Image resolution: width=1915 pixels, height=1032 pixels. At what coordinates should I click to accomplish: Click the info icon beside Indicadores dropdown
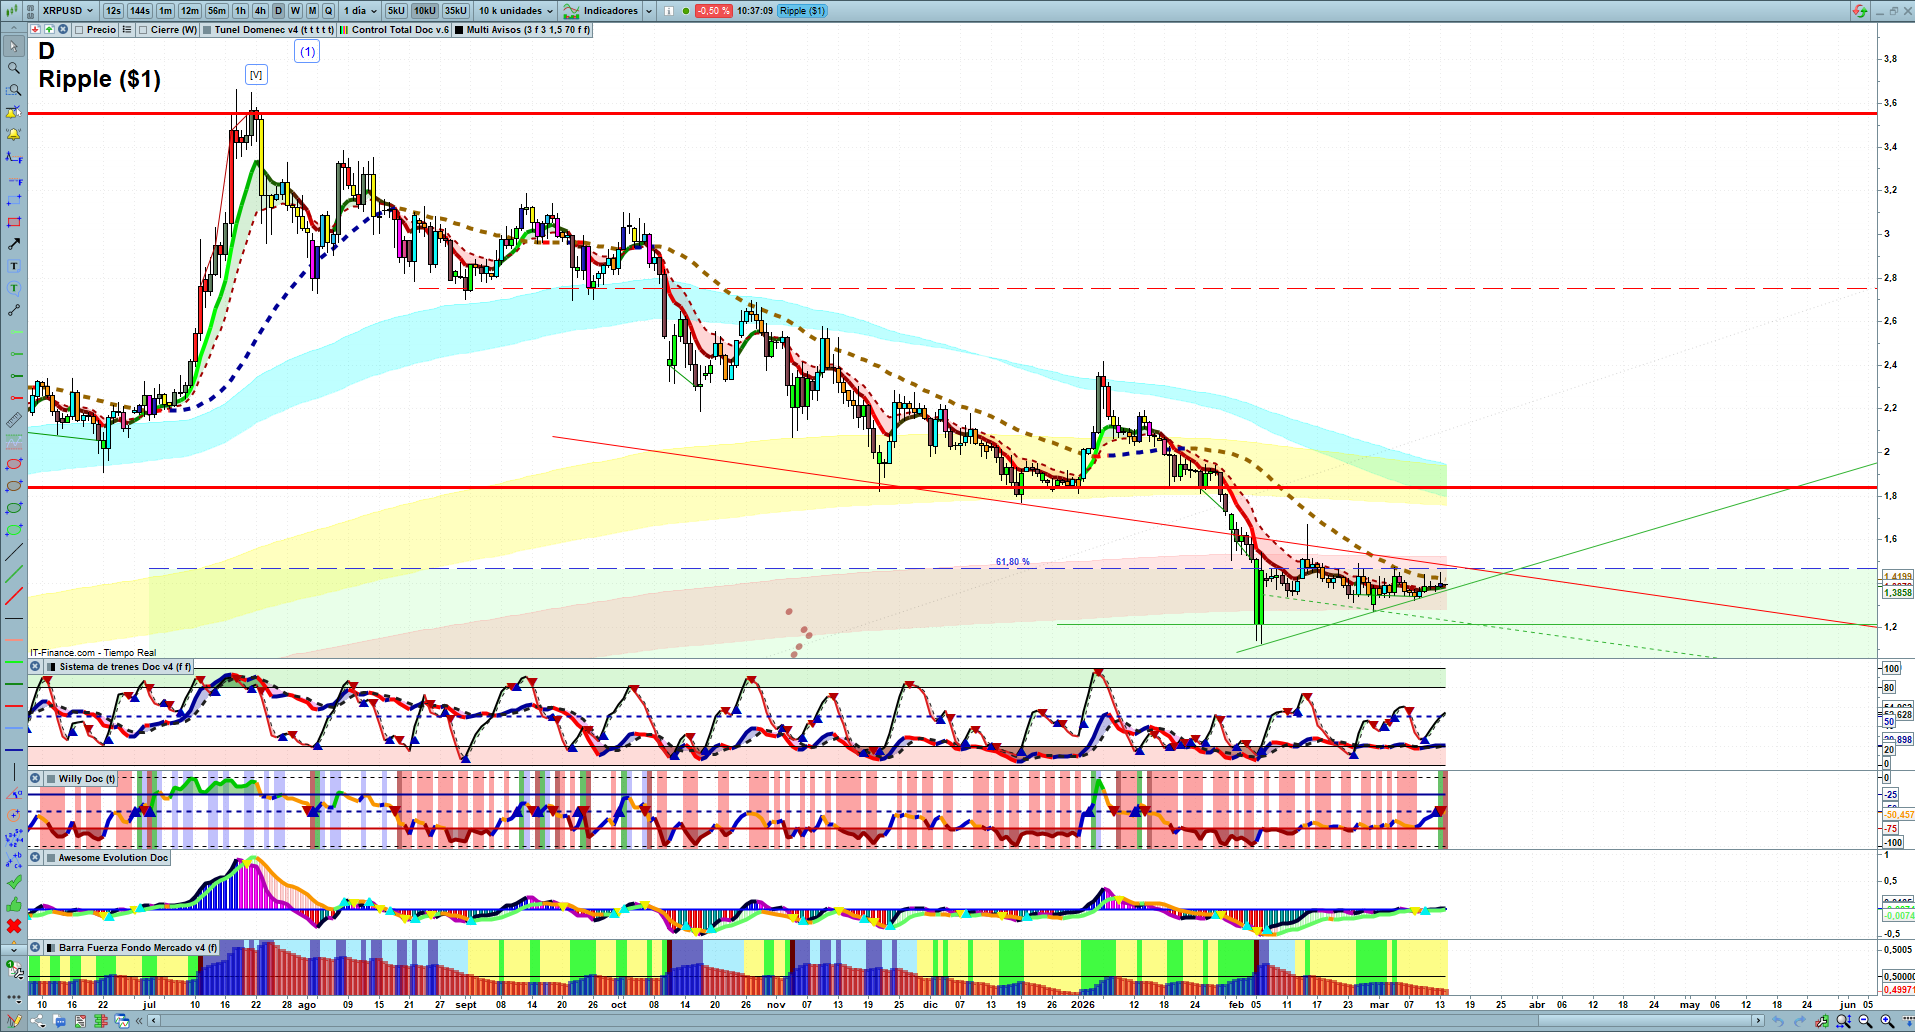pyautogui.click(x=669, y=11)
